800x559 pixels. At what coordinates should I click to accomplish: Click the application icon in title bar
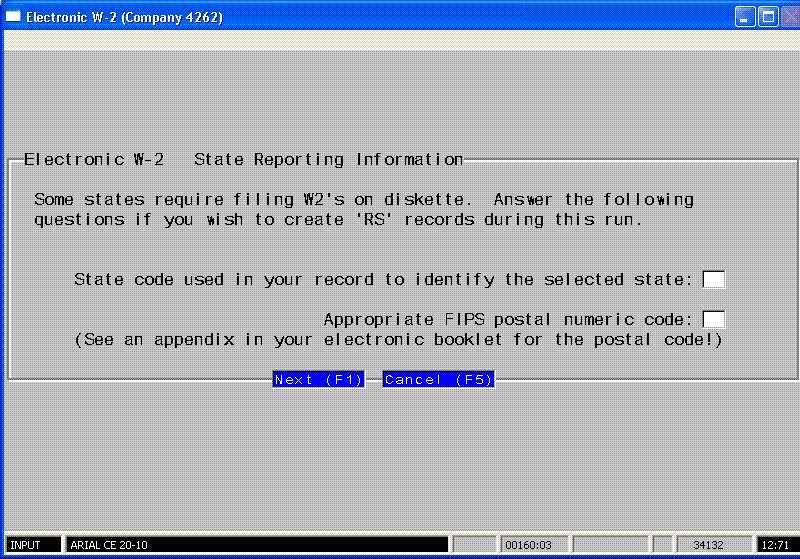[13, 17]
